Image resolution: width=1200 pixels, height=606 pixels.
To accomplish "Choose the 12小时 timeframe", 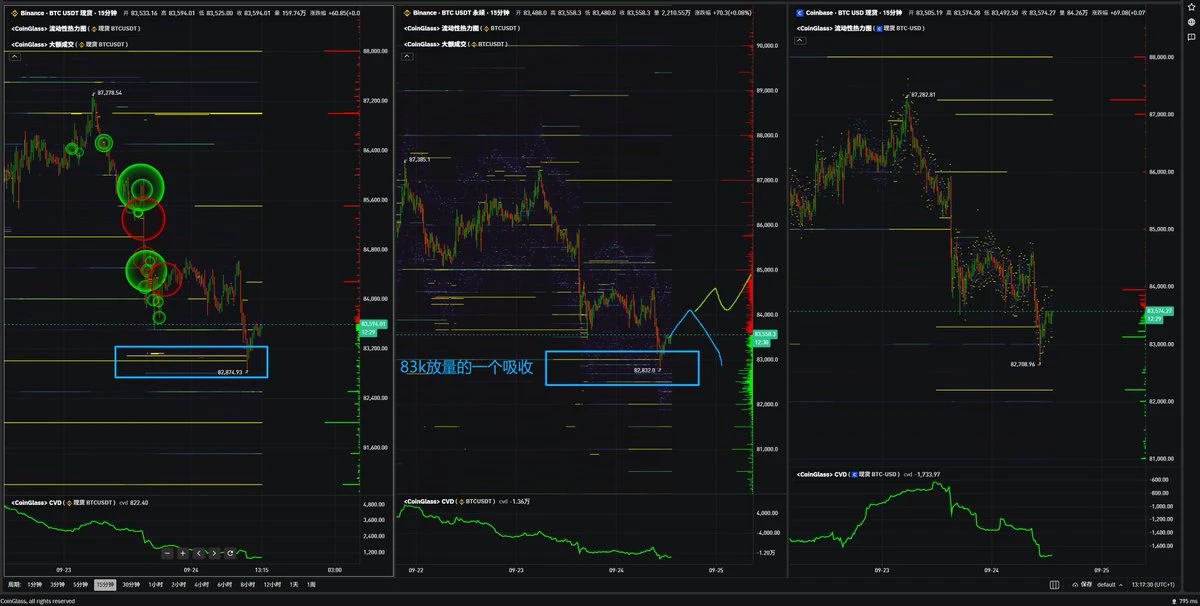I will 272,585.
